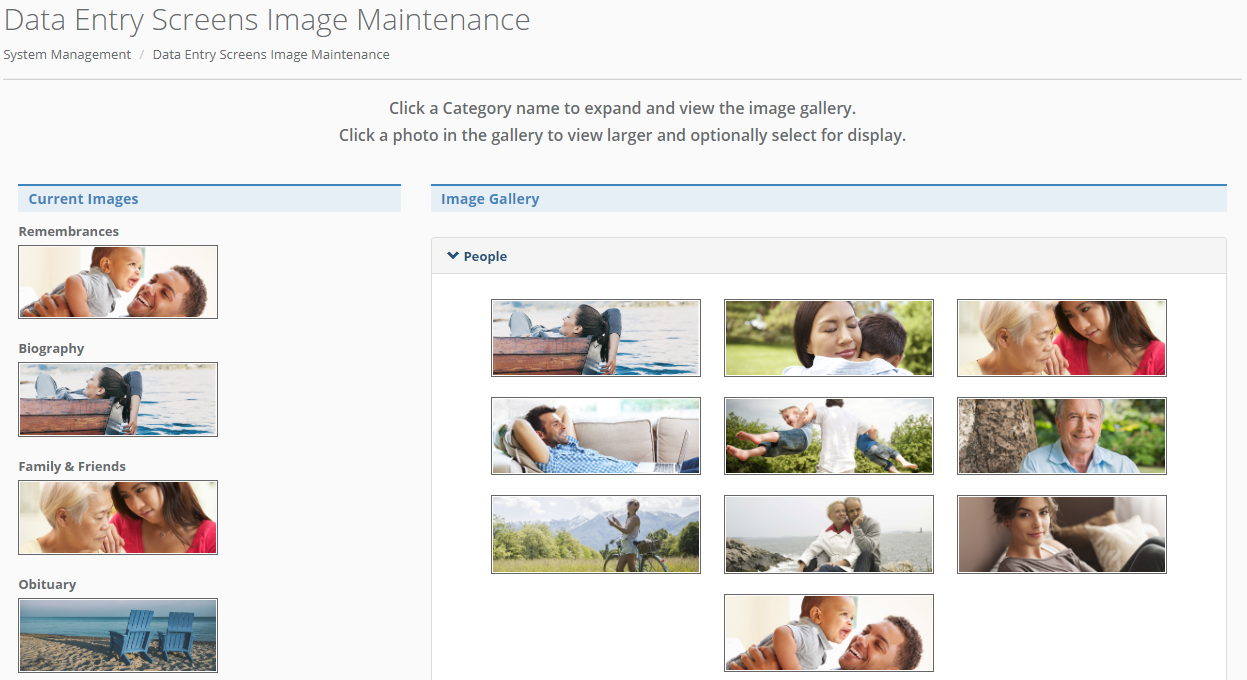Click the Current Images panel header
Viewport: 1247px width, 680px height.
pyautogui.click(x=83, y=199)
